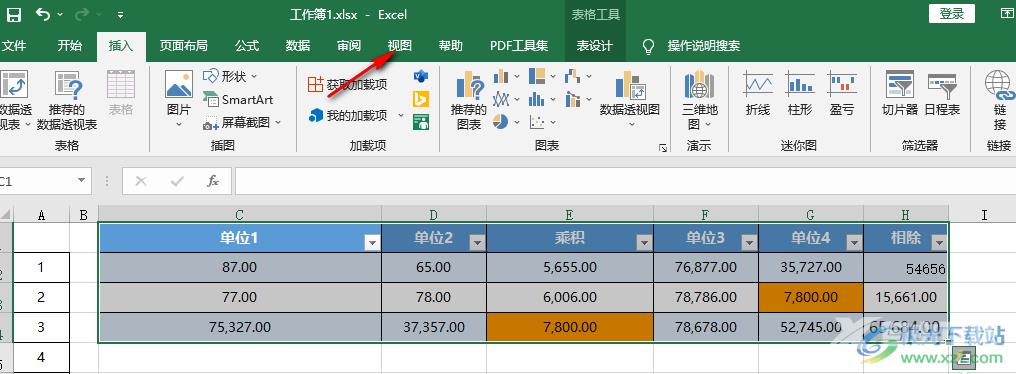The height and width of the screenshot is (374, 1016).
Task: Switch to the 数据 Data tab
Action: [298, 46]
